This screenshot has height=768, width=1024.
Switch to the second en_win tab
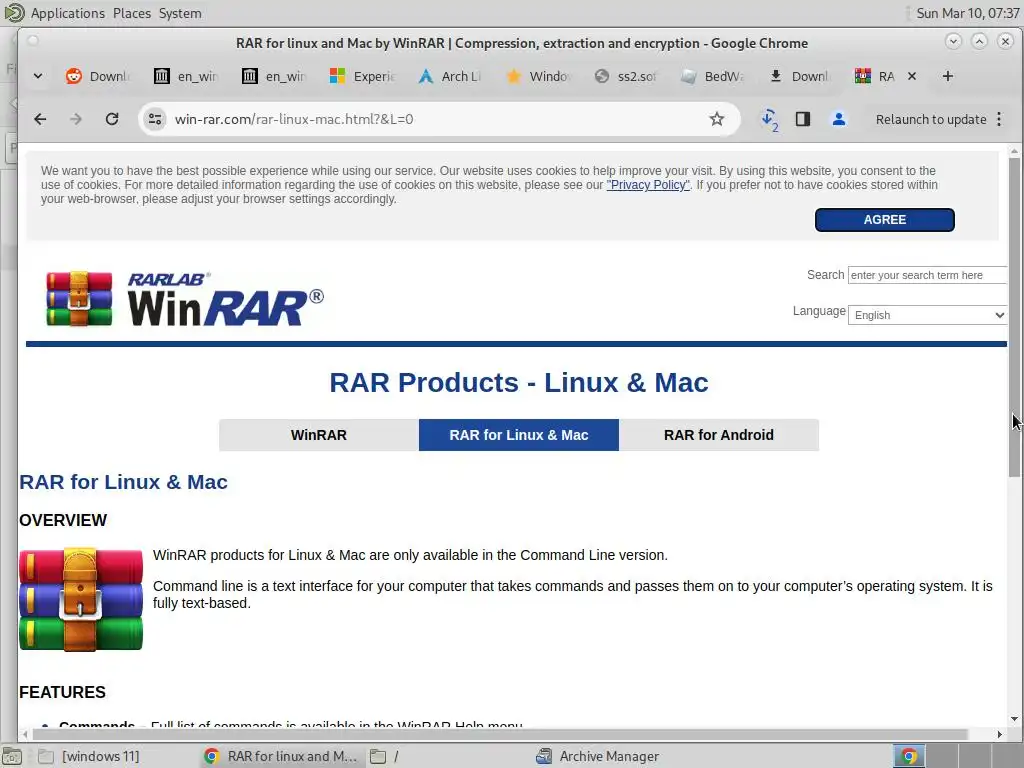tap(275, 76)
